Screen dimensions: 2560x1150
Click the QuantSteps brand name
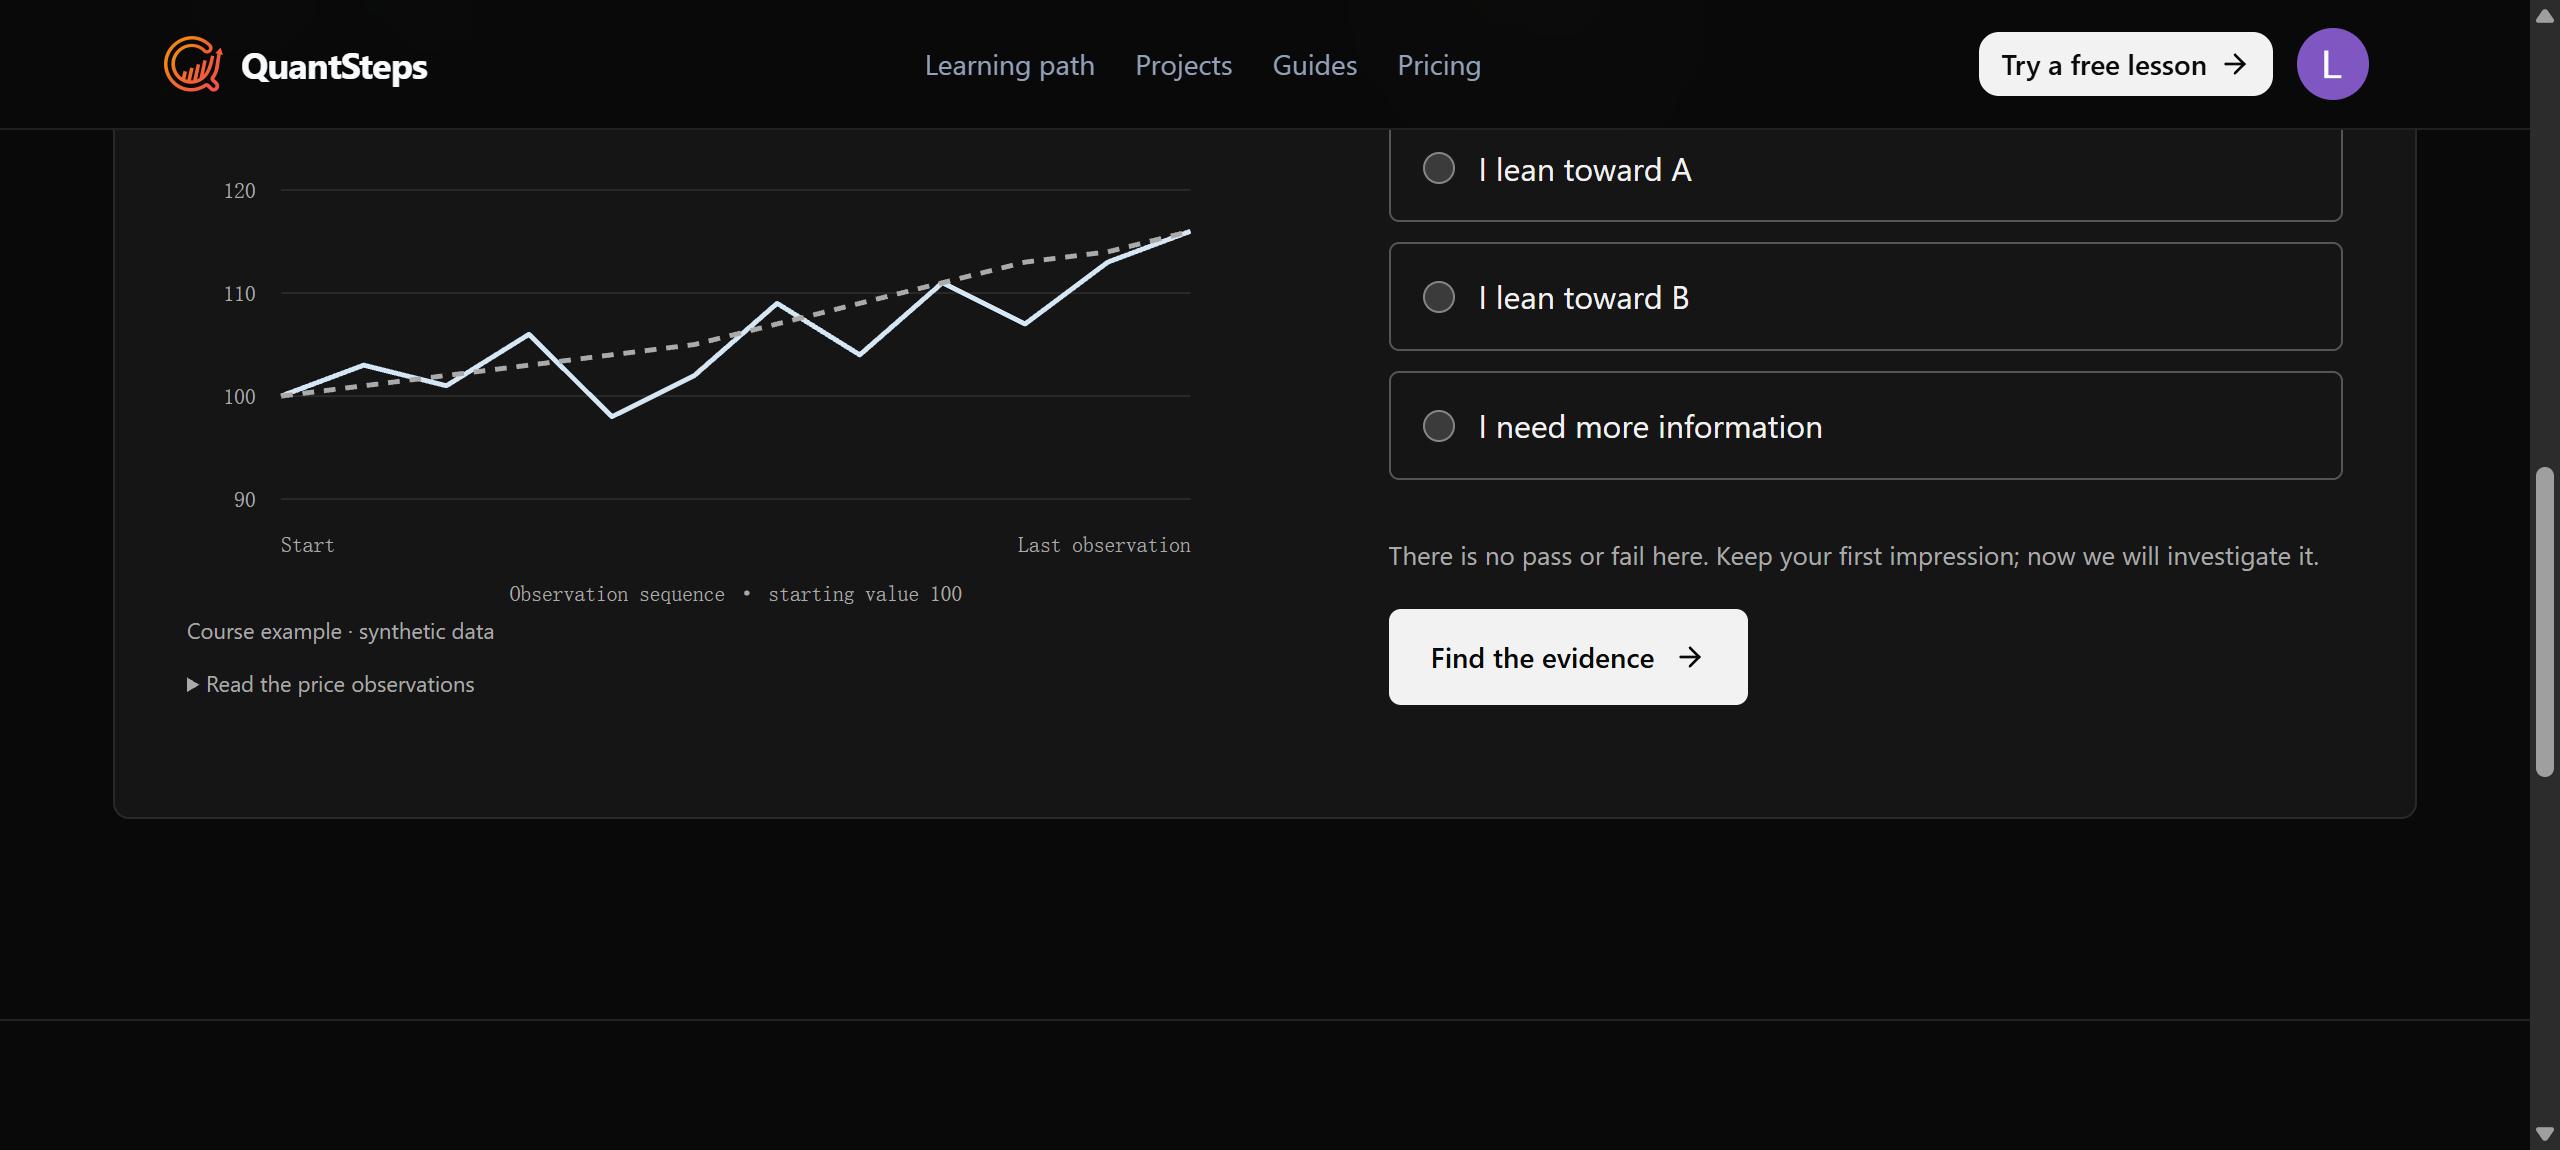334,66
